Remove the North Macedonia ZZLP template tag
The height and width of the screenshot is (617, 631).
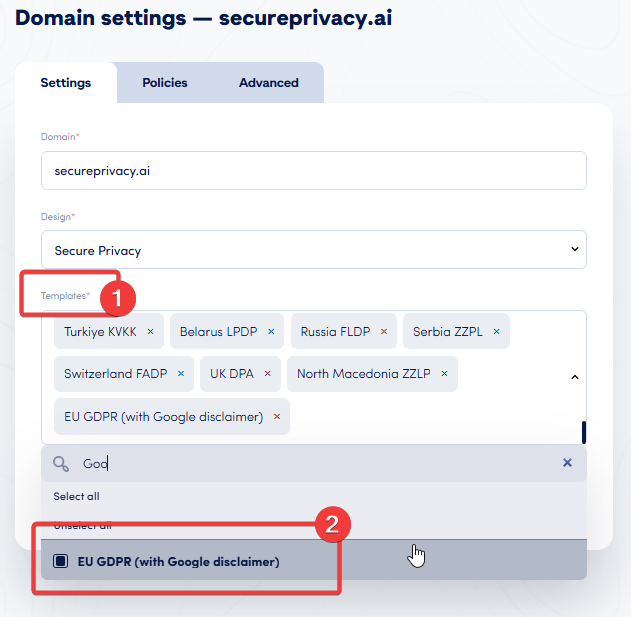(444, 374)
